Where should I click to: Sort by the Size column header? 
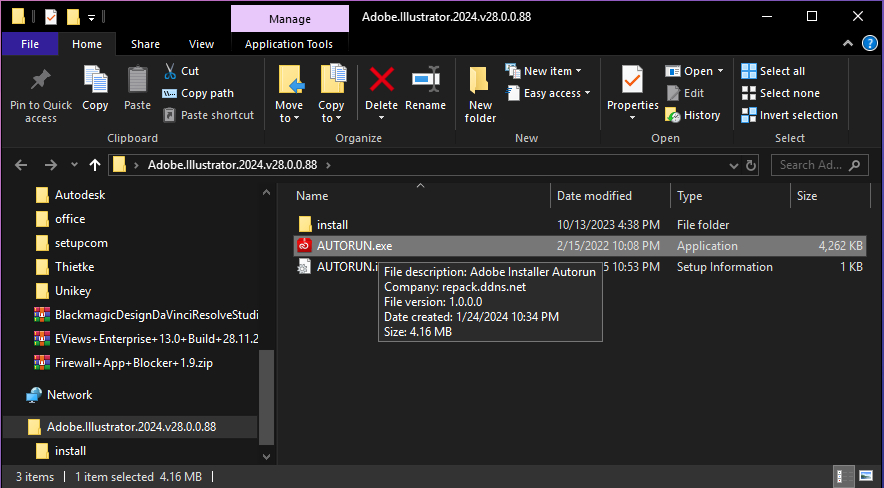(x=807, y=196)
